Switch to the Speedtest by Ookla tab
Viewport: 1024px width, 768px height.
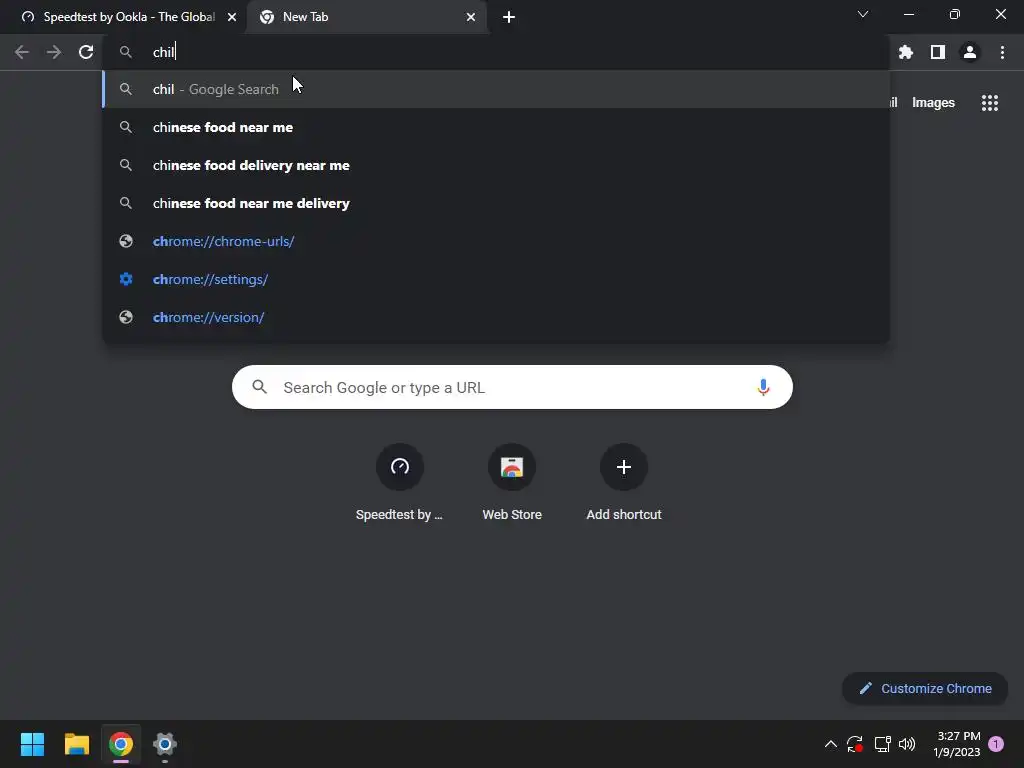click(x=124, y=17)
